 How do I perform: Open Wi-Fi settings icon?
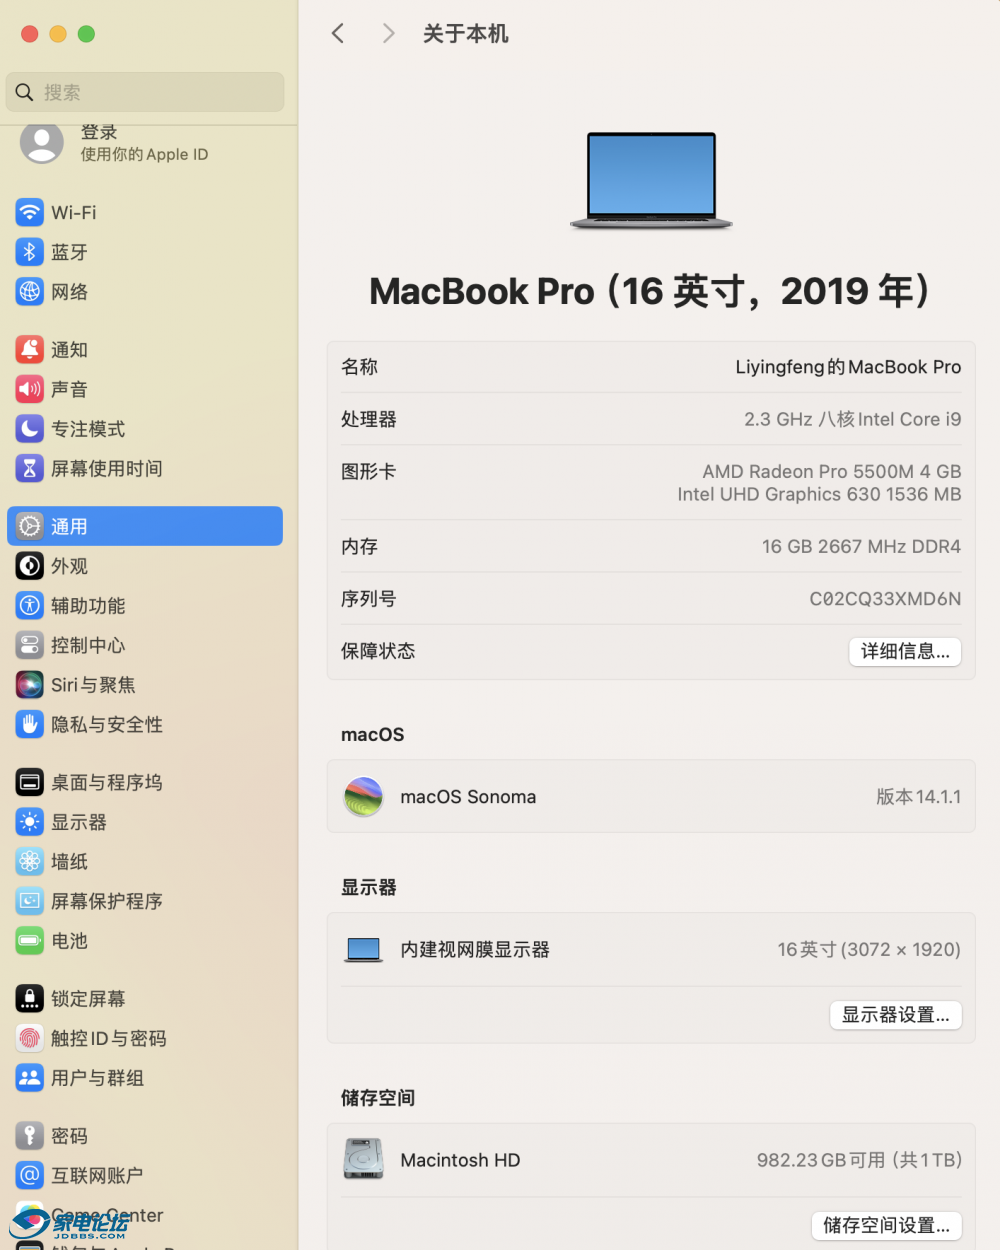pos(30,212)
